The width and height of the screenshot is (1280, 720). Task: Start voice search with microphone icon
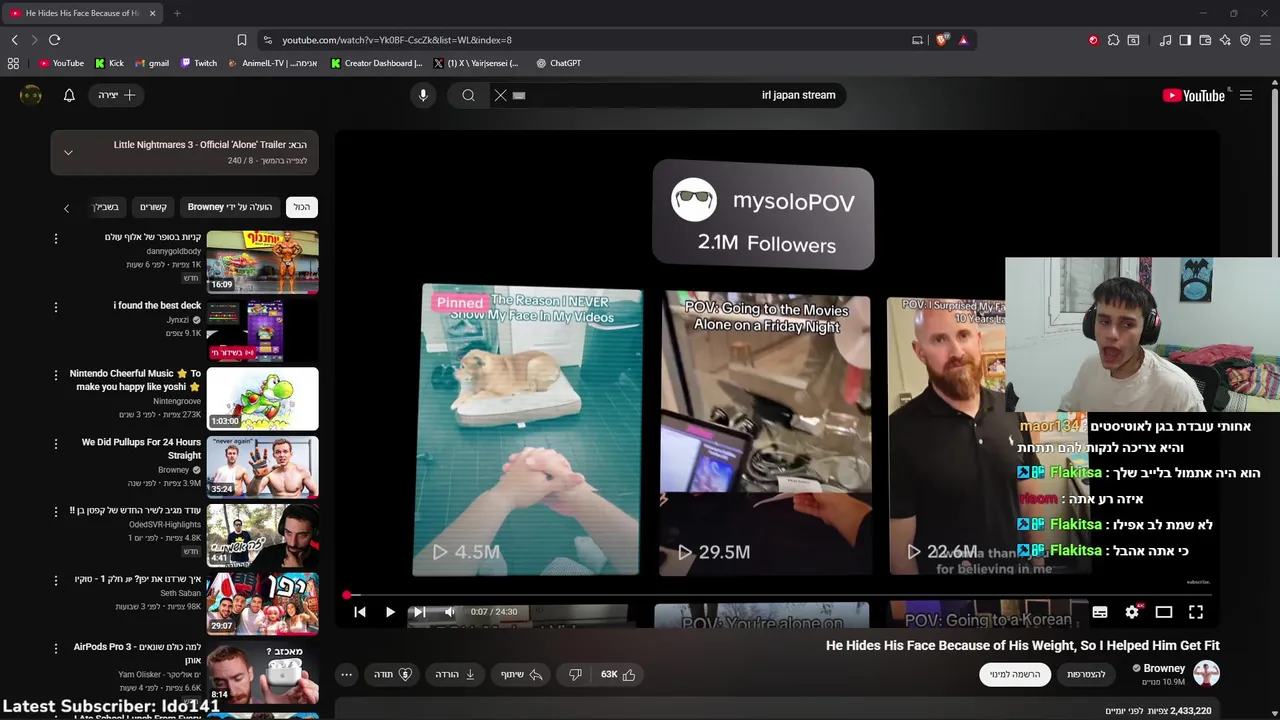(x=423, y=95)
